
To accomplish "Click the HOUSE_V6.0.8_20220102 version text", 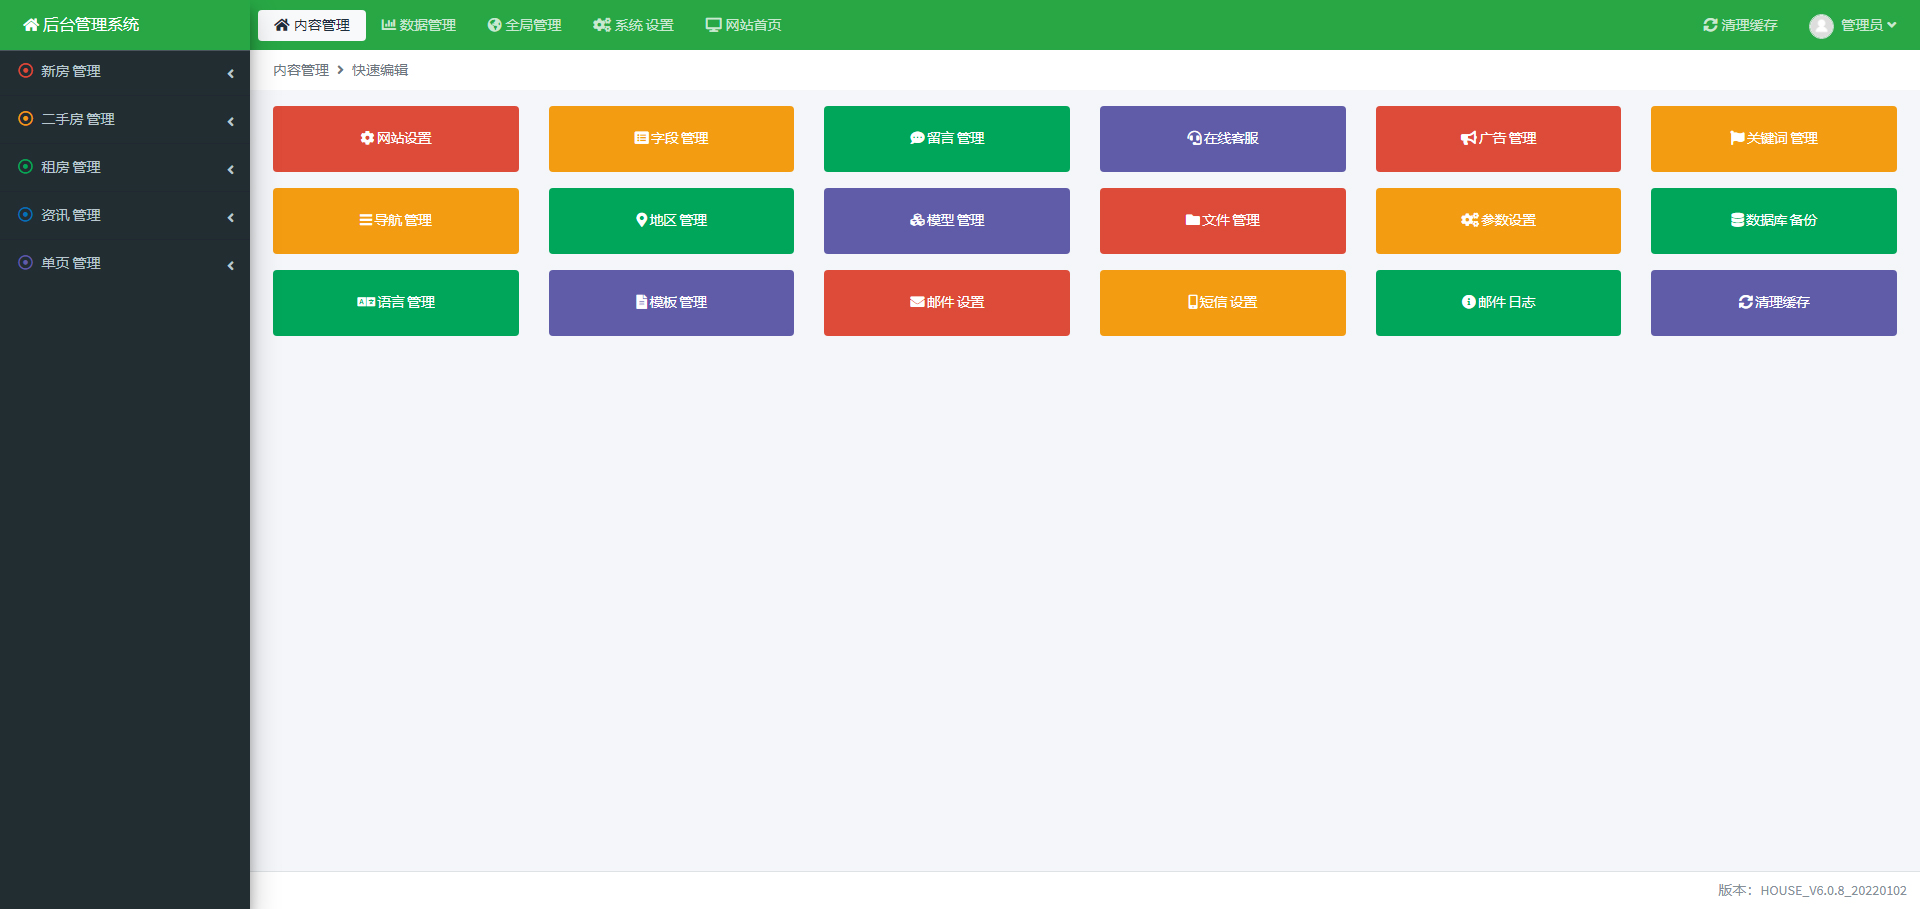I will click(x=1833, y=890).
